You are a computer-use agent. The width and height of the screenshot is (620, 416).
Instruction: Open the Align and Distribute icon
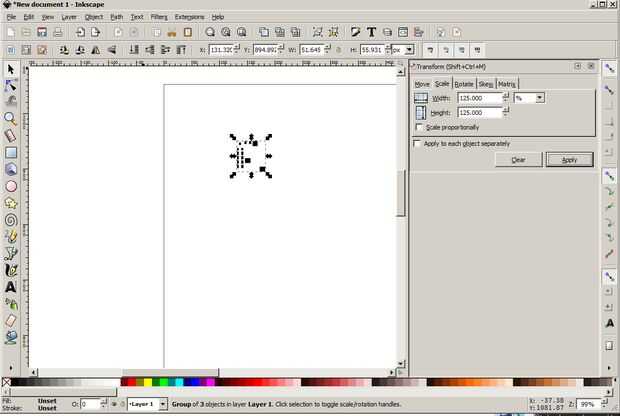point(418,32)
